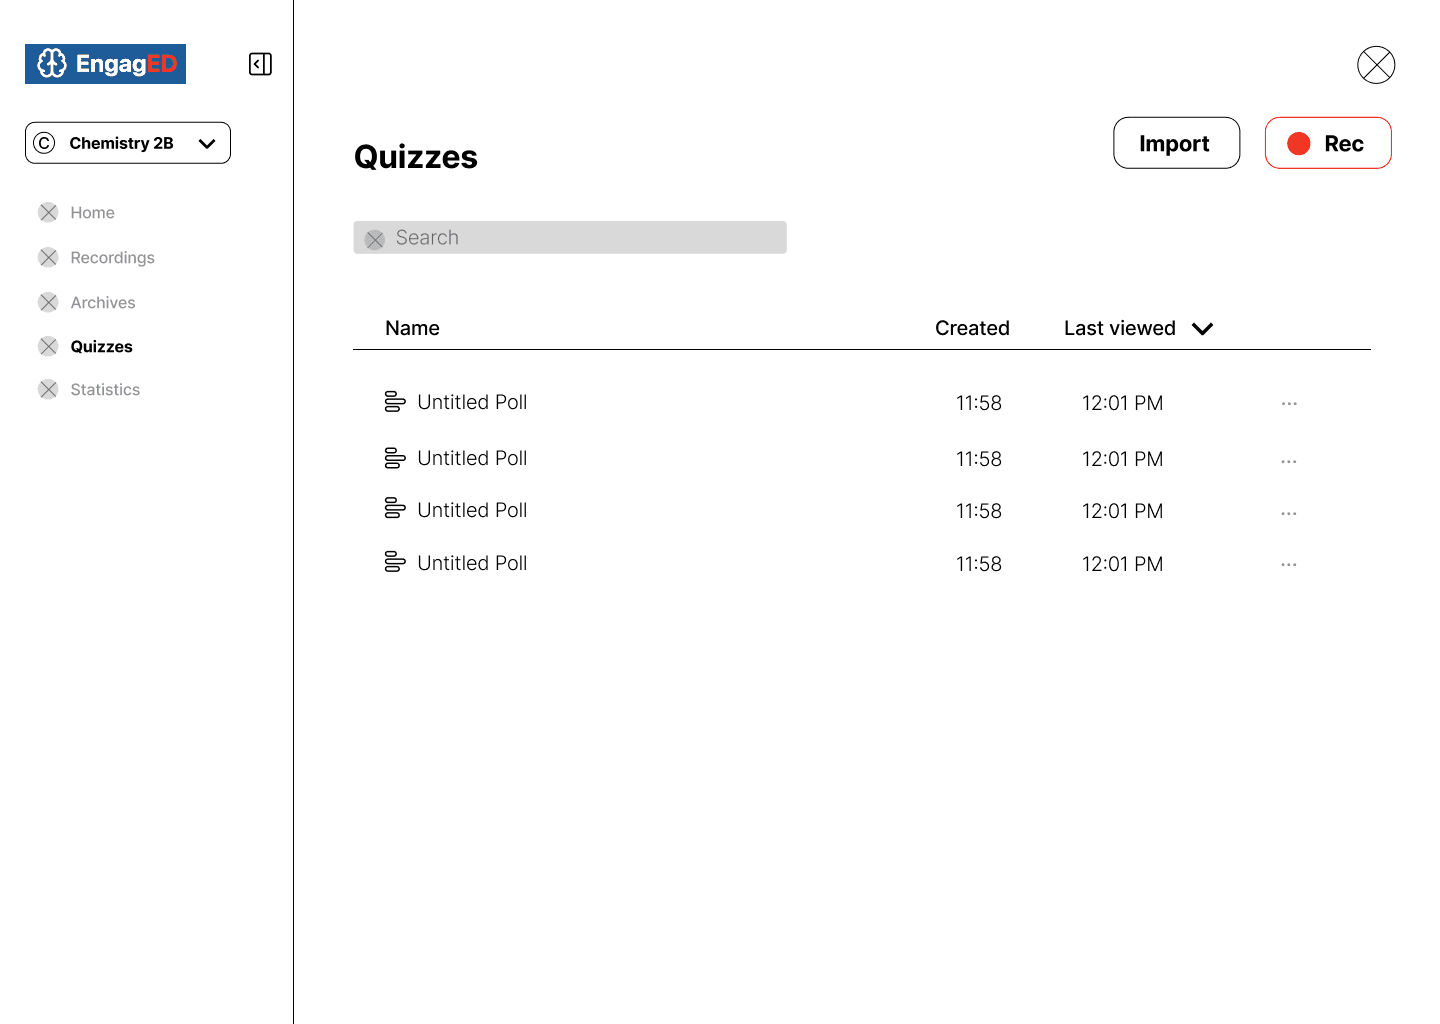This screenshot has height=1024, width=1440.
Task: Go to Recordings in the sidebar
Action: pos(112,258)
